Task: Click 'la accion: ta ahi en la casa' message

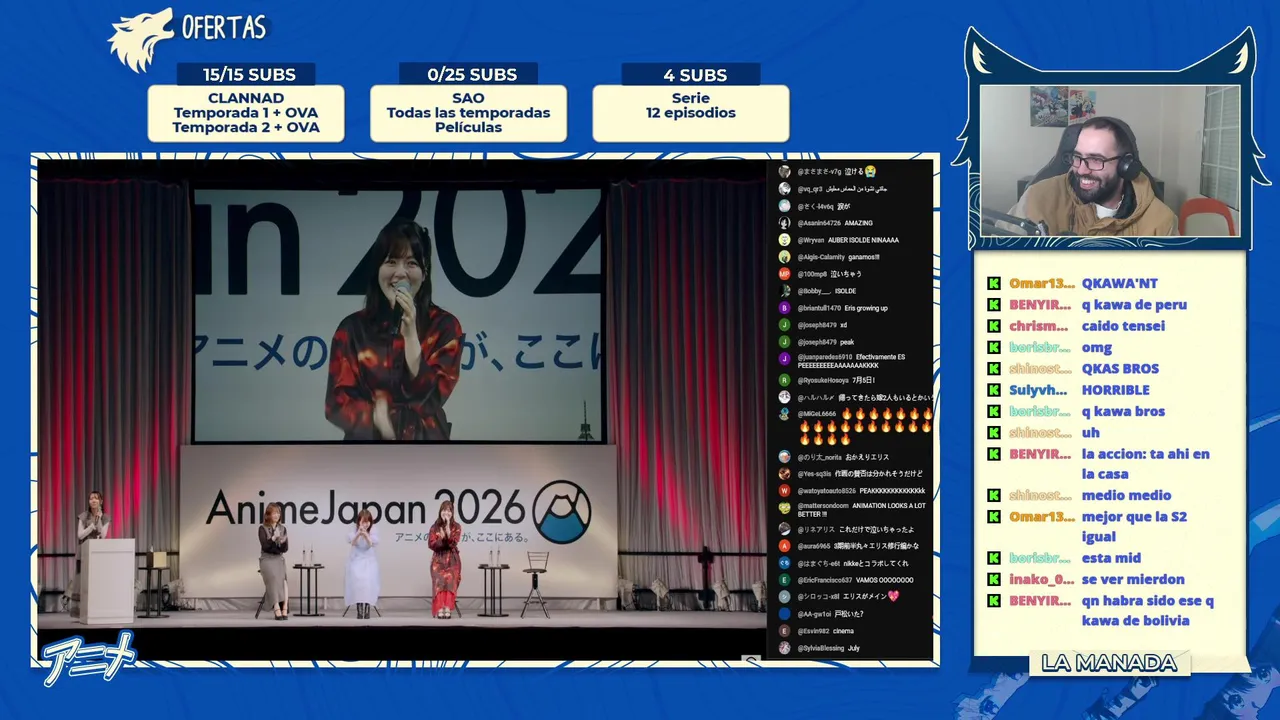Action: coord(1145,464)
